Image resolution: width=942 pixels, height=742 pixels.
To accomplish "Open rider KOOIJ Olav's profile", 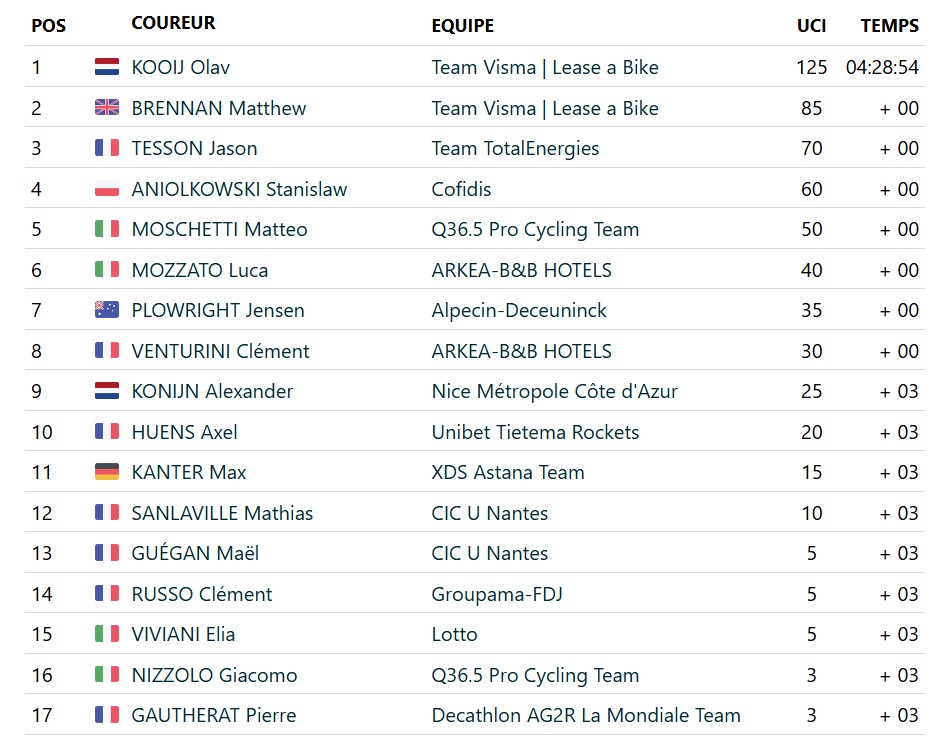I will tap(181, 67).
